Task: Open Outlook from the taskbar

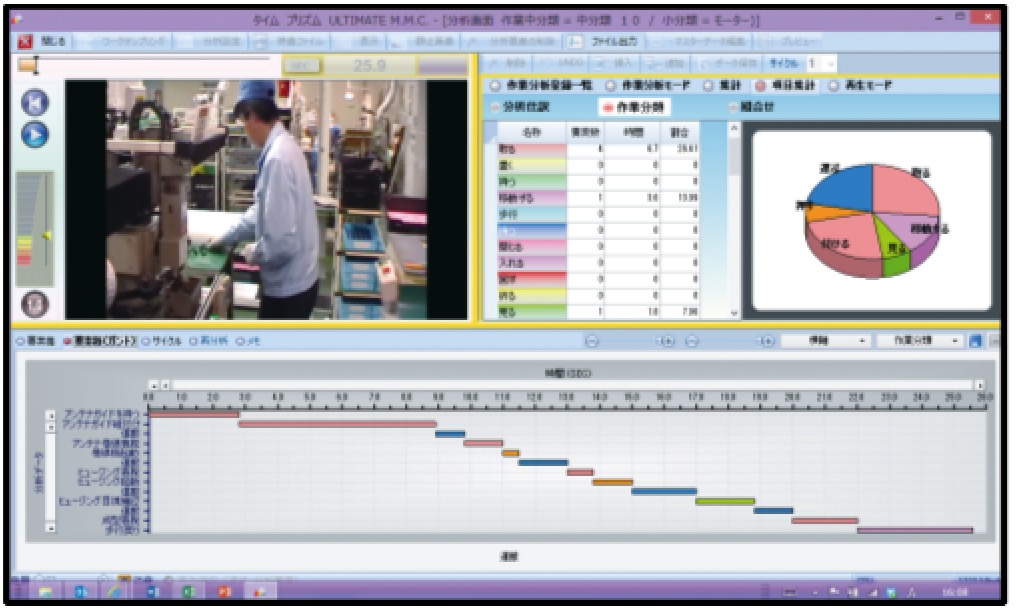Action: 81,592
